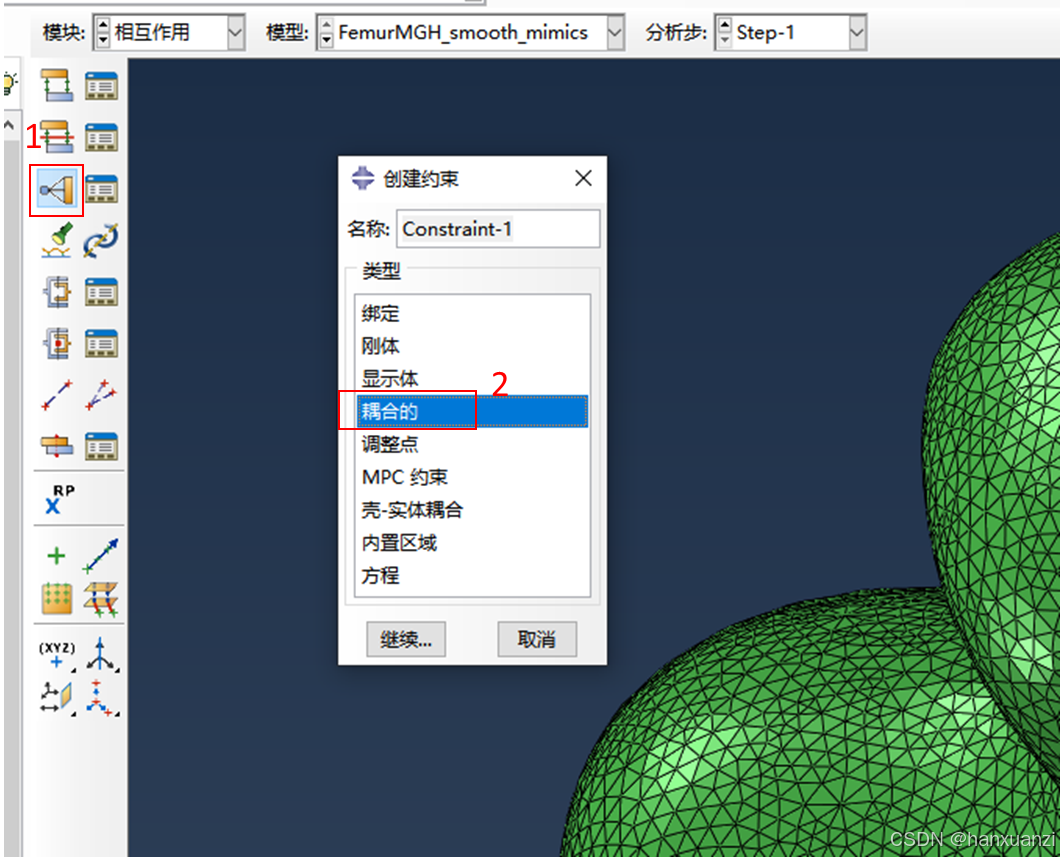Select the single-line wire feature tool
The height and width of the screenshot is (857, 1060).
(x=57, y=395)
